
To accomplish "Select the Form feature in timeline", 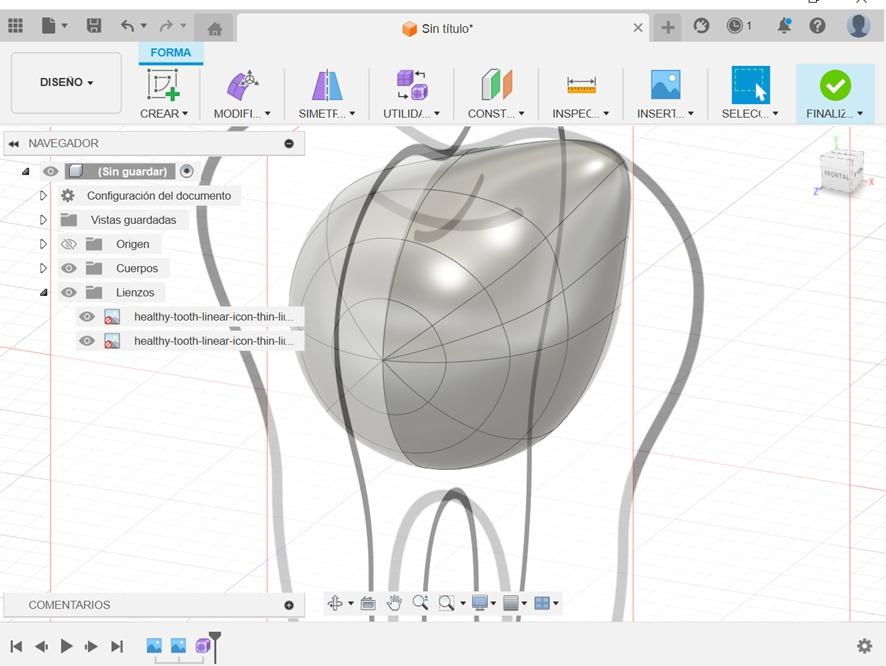I will point(202,645).
